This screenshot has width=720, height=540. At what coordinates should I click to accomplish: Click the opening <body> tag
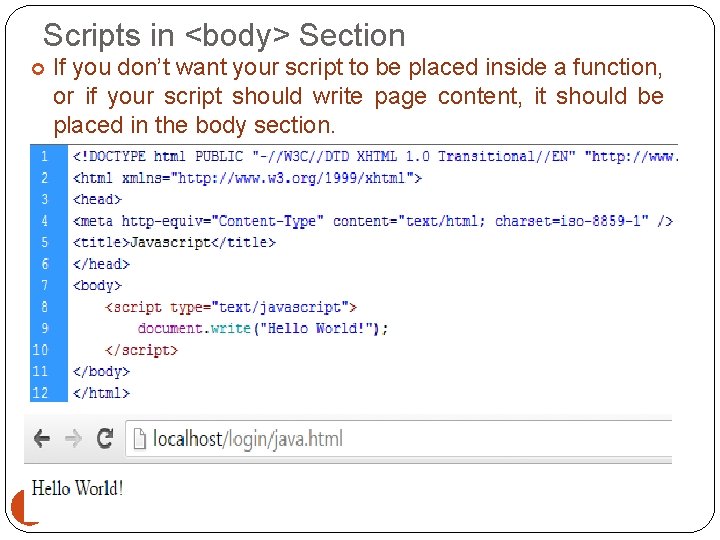tap(97, 286)
